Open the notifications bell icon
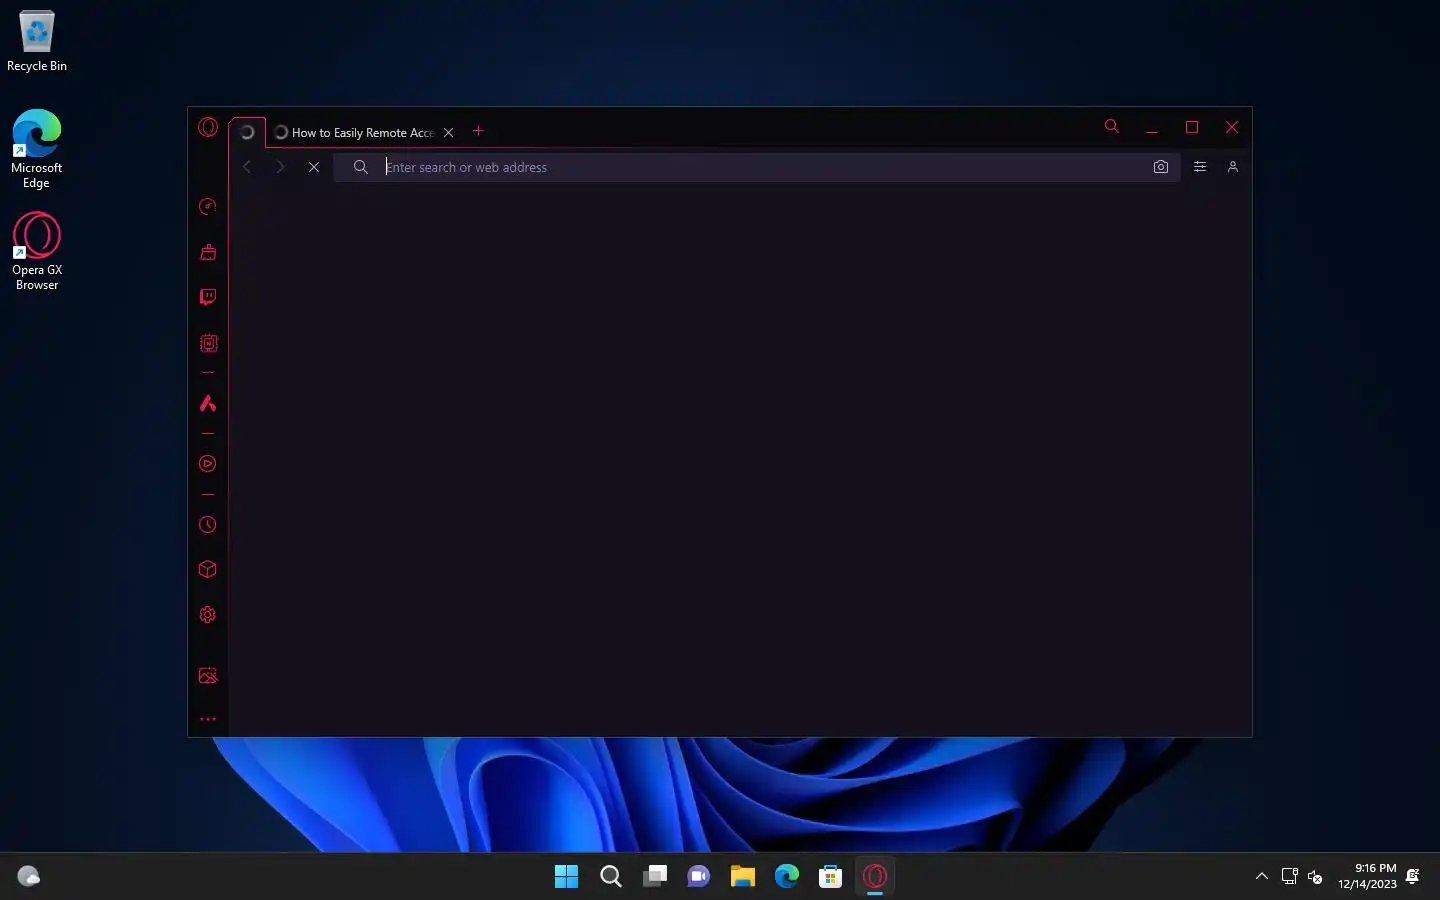1440x900 pixels. click(1413, 877)
